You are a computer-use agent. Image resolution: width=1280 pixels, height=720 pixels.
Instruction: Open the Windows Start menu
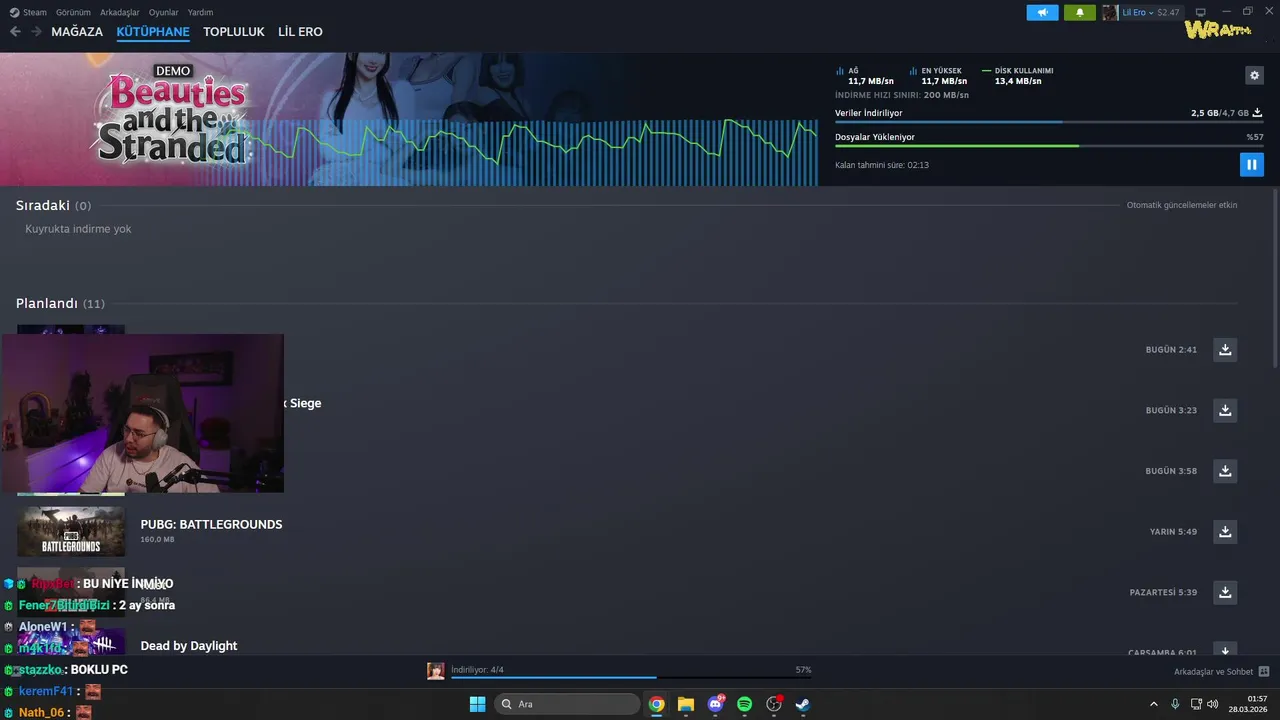tap(477, 704)
